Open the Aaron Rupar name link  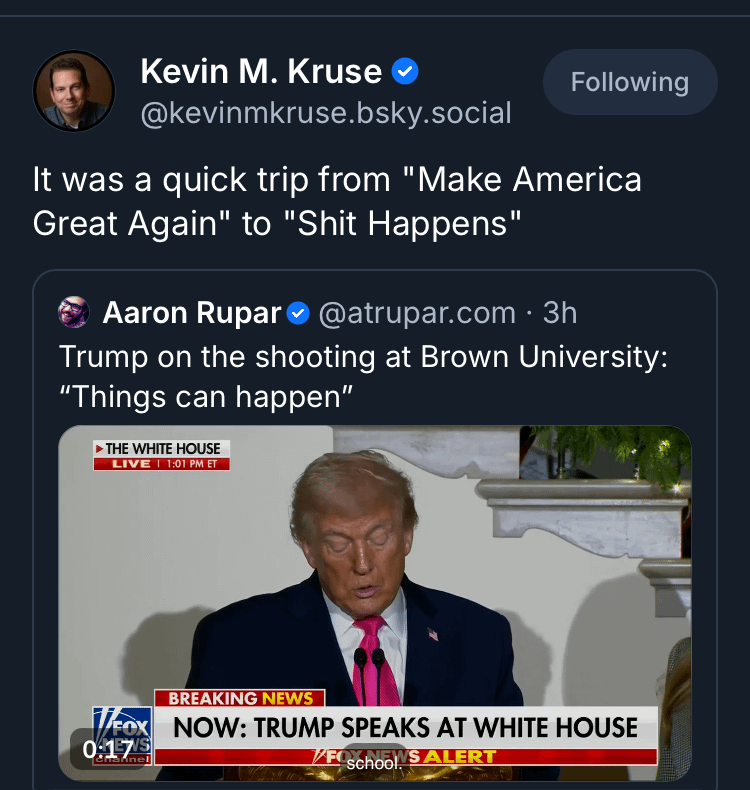tap(192, 313)
